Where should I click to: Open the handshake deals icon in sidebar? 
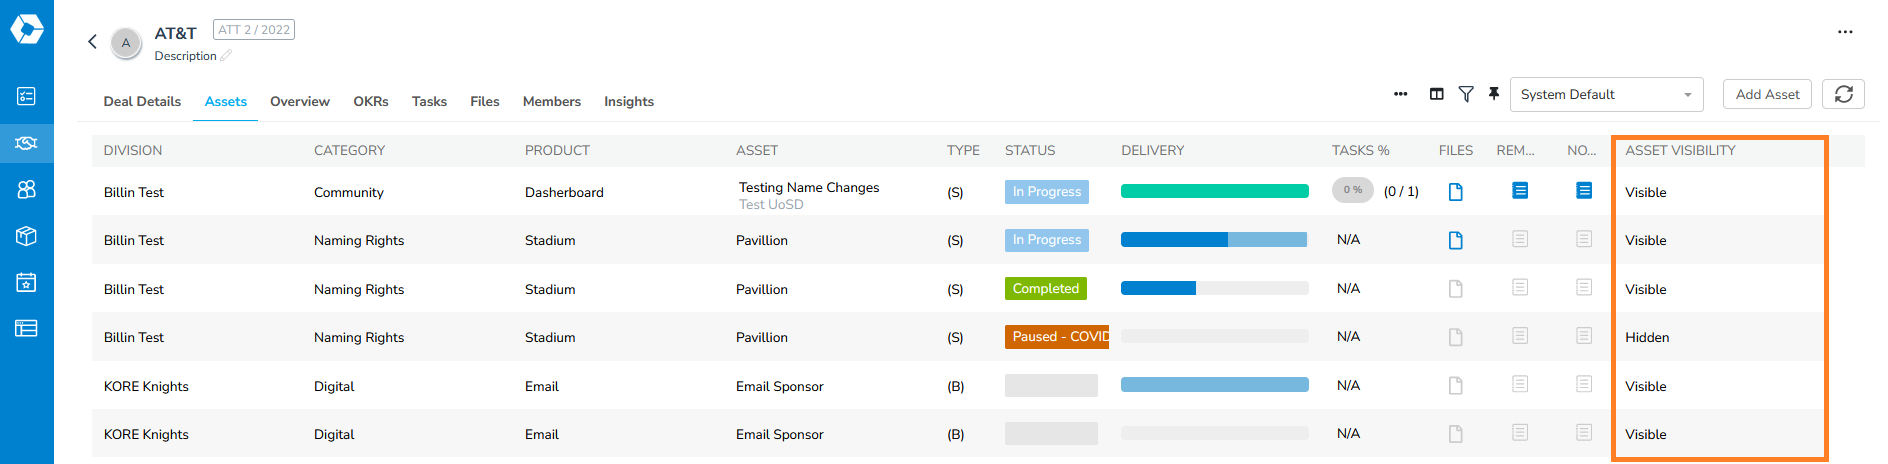pos(27,143)
